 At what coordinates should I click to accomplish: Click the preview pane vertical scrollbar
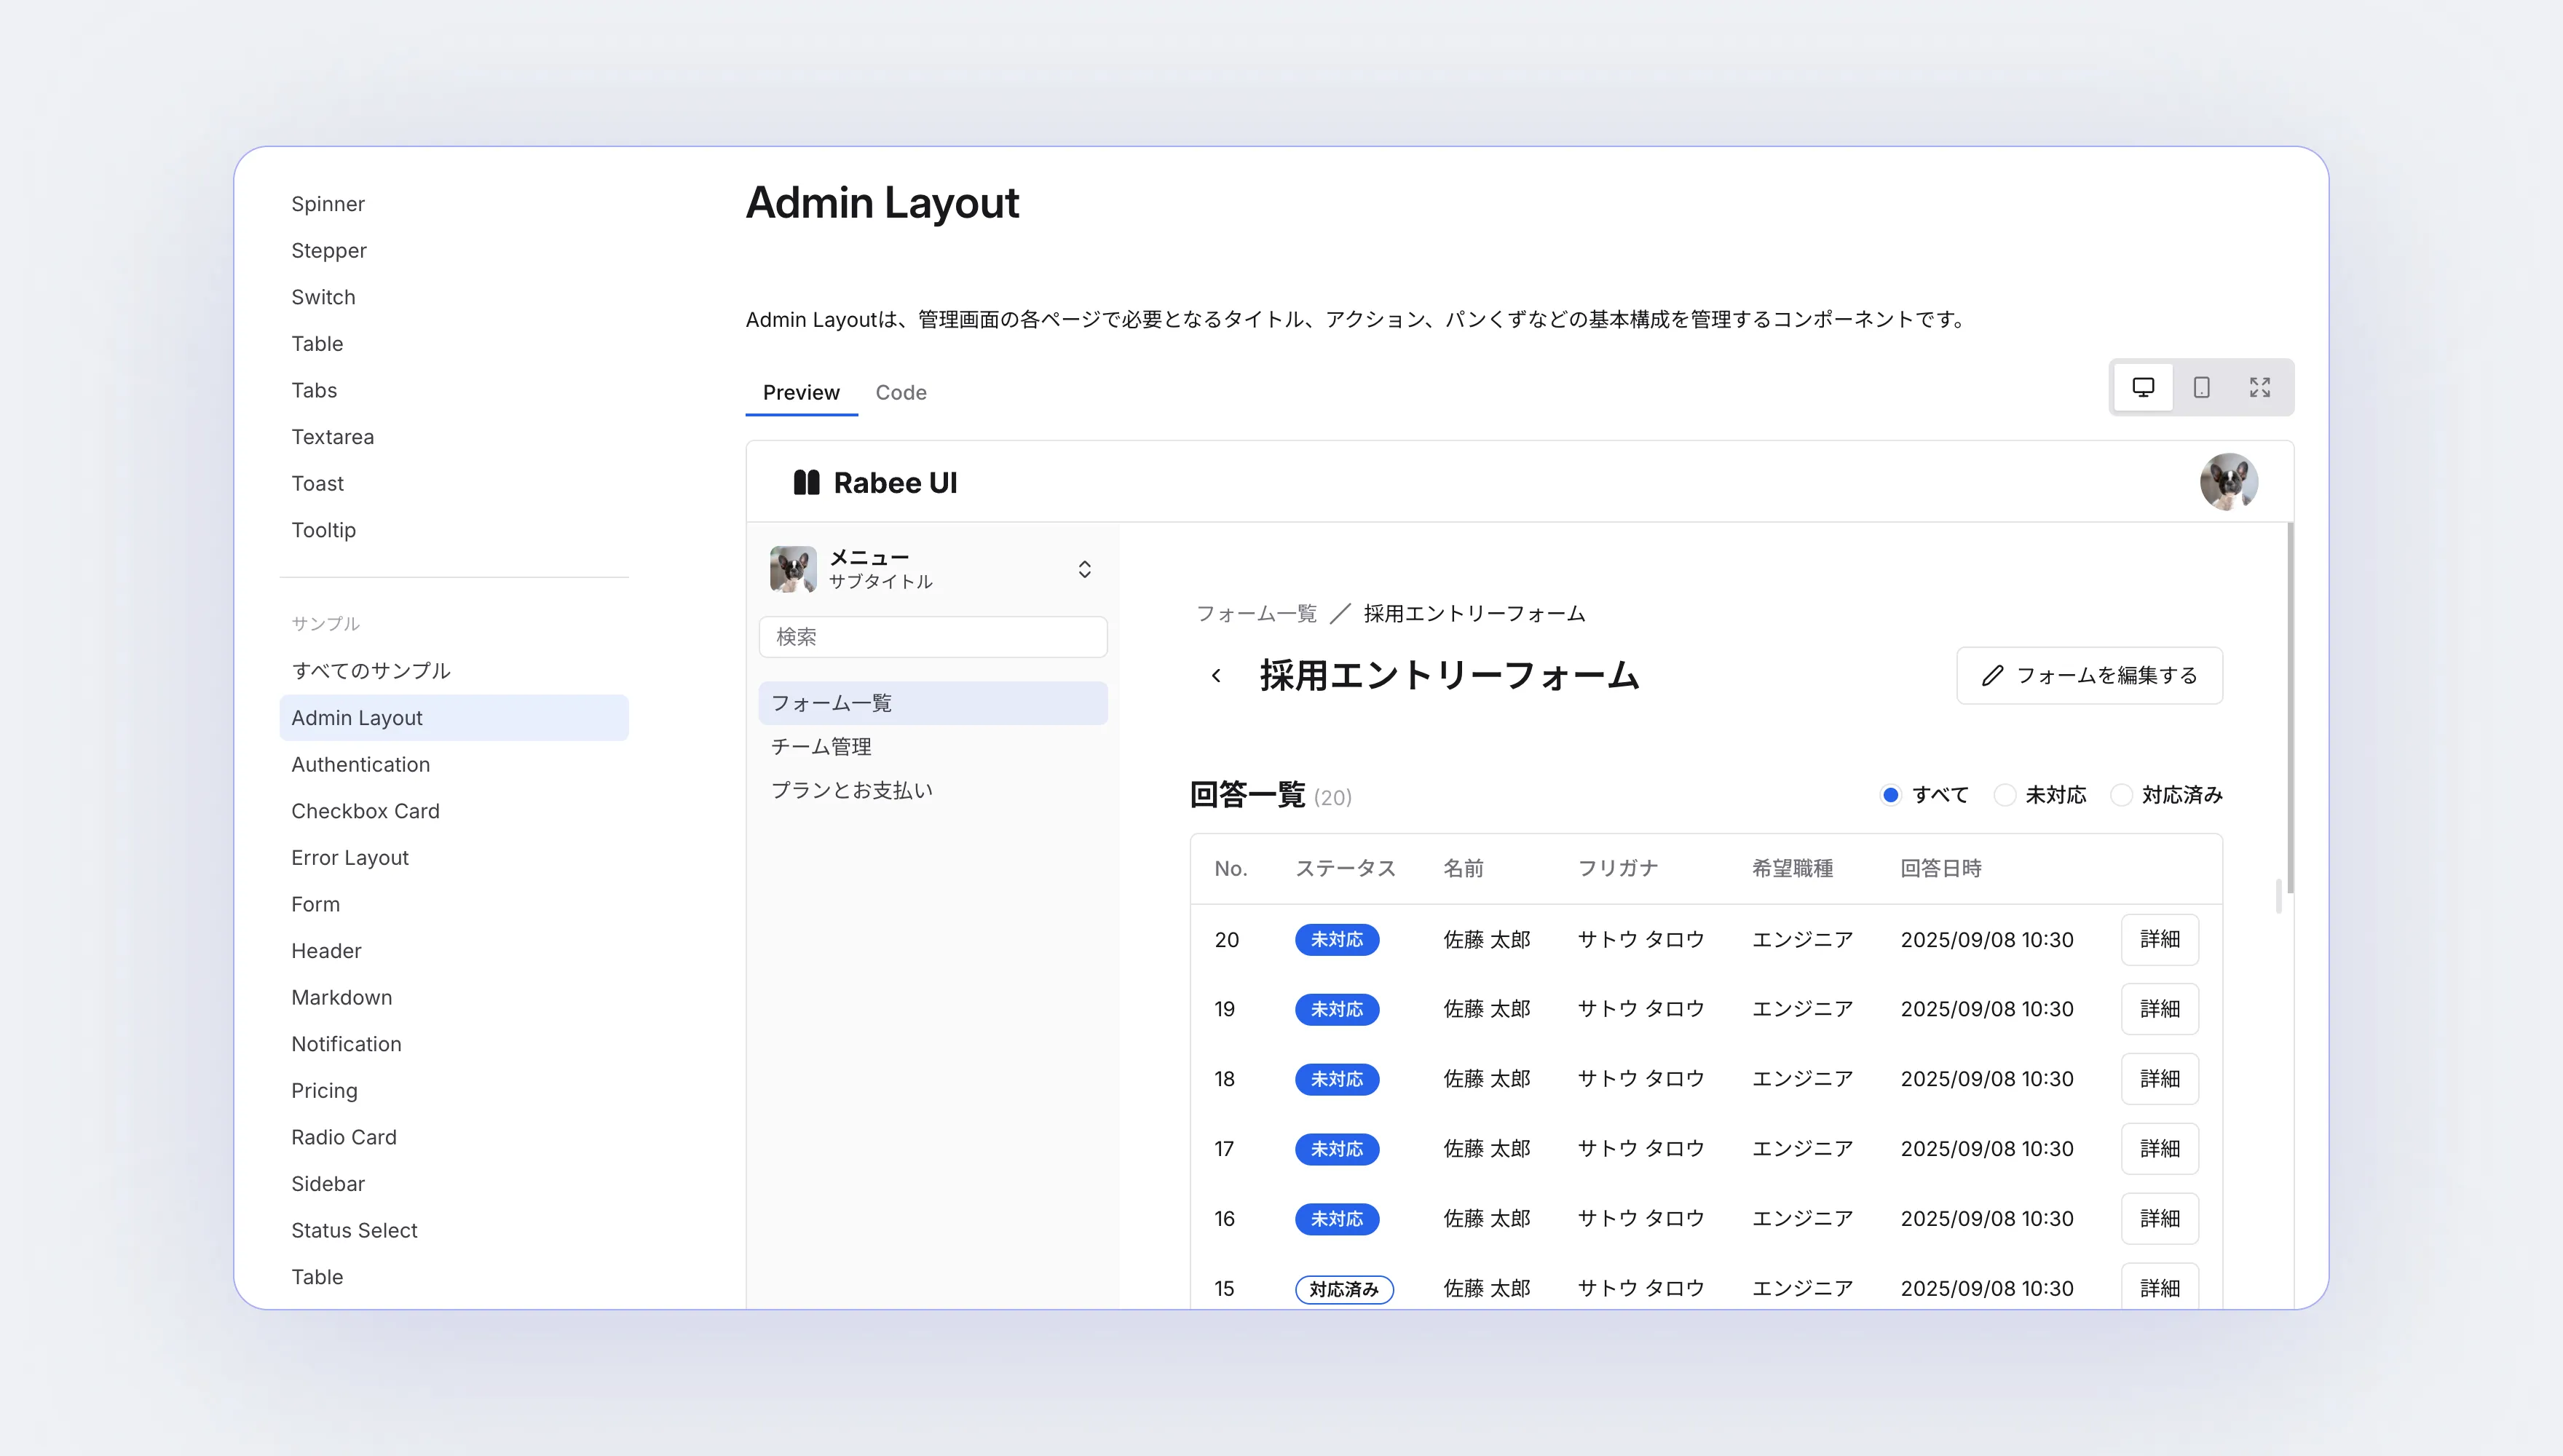[2290, 708]
